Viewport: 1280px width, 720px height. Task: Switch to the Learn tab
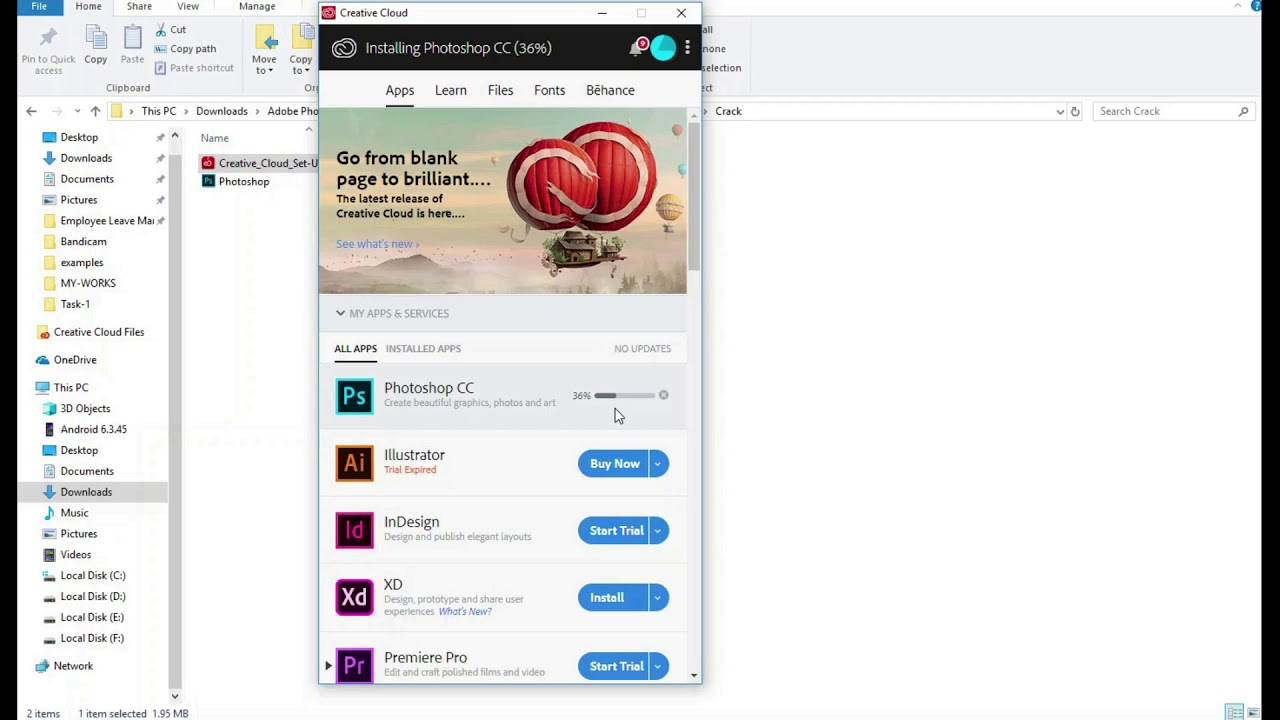point(451,90)
